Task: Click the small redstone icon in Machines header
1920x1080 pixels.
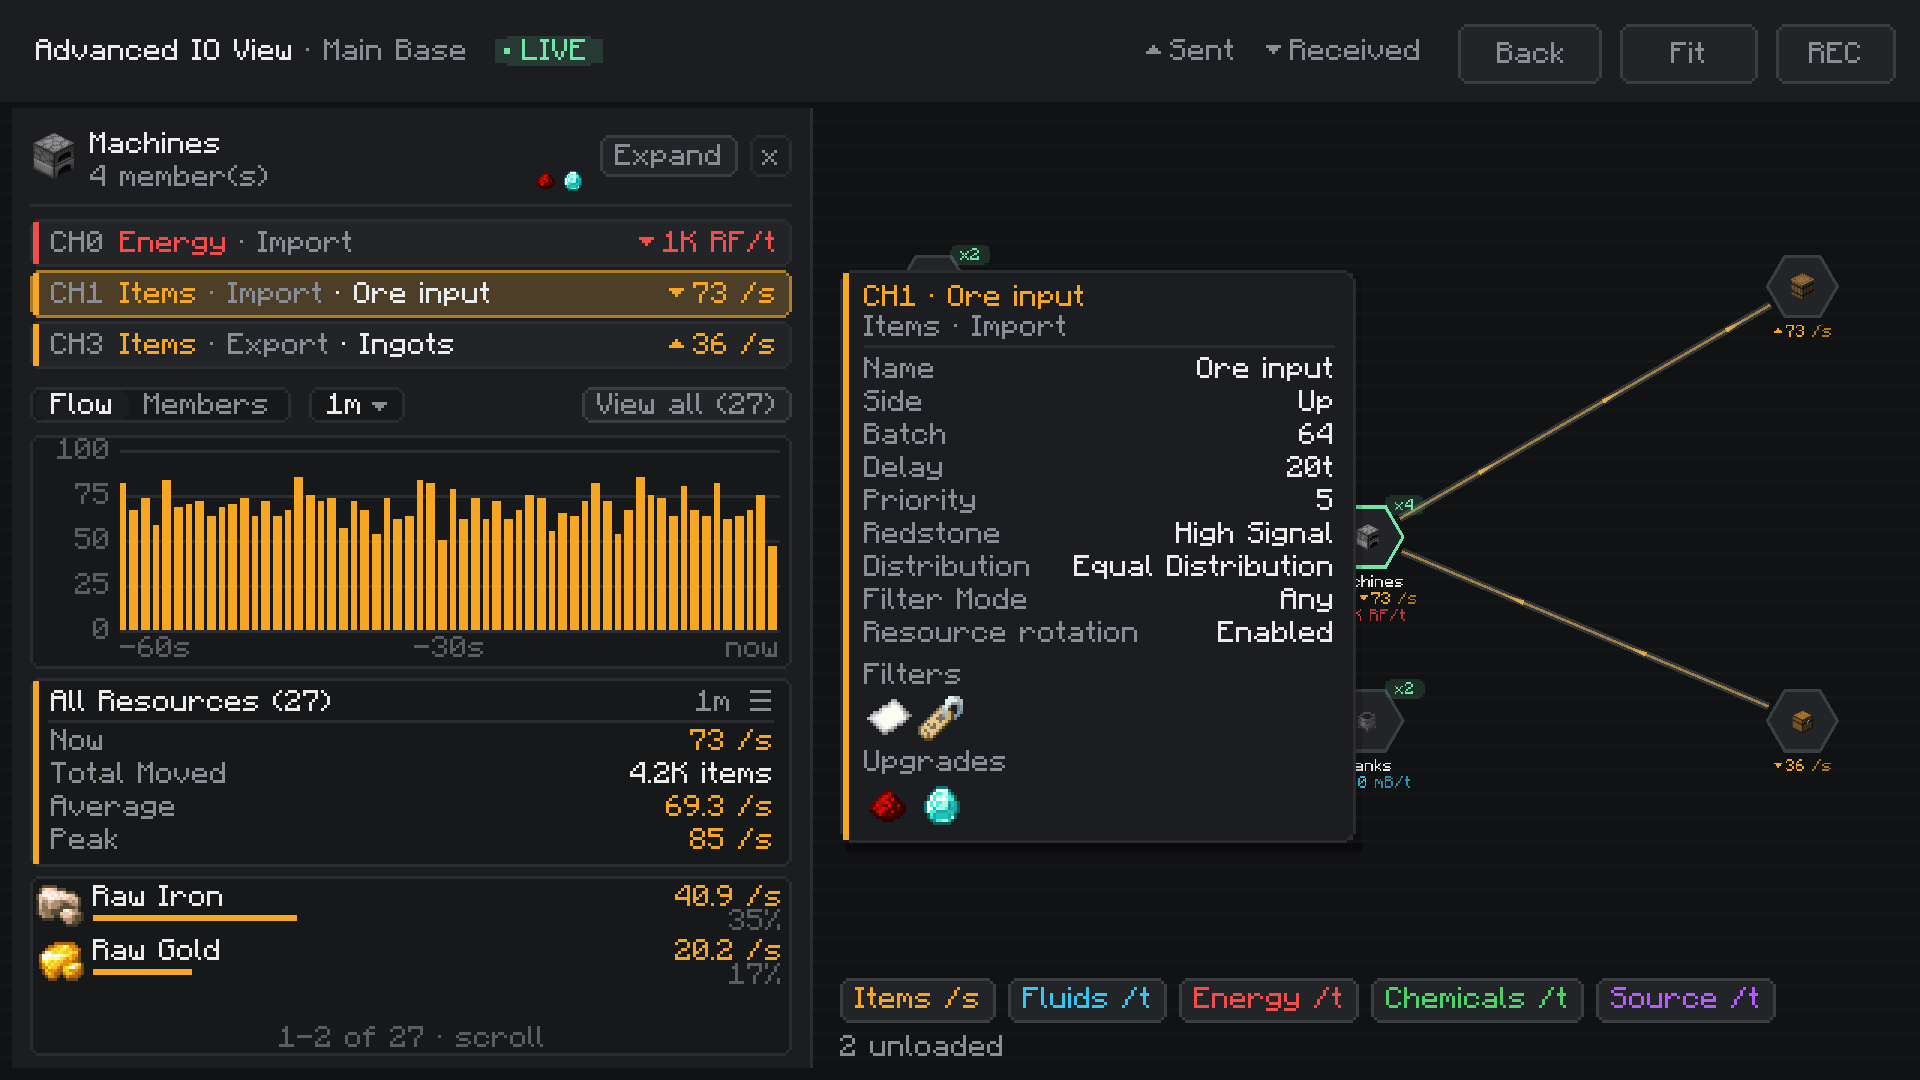Action: (546, 181)
